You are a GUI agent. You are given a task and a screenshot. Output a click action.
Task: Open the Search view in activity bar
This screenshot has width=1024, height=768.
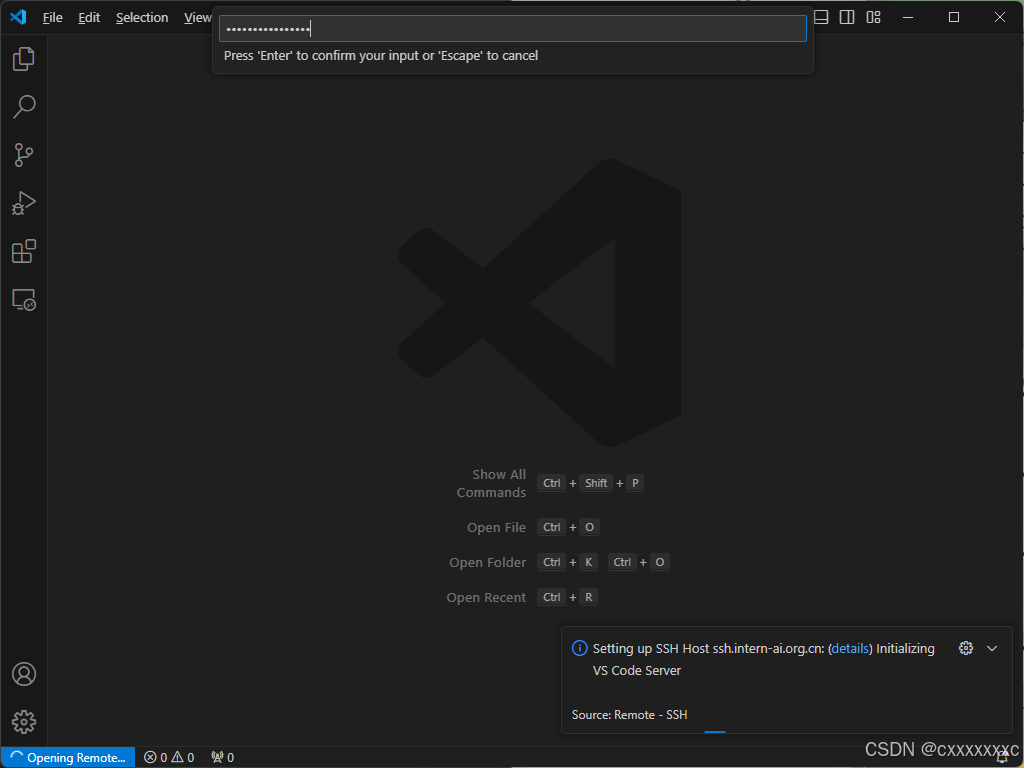click(24, 107)
